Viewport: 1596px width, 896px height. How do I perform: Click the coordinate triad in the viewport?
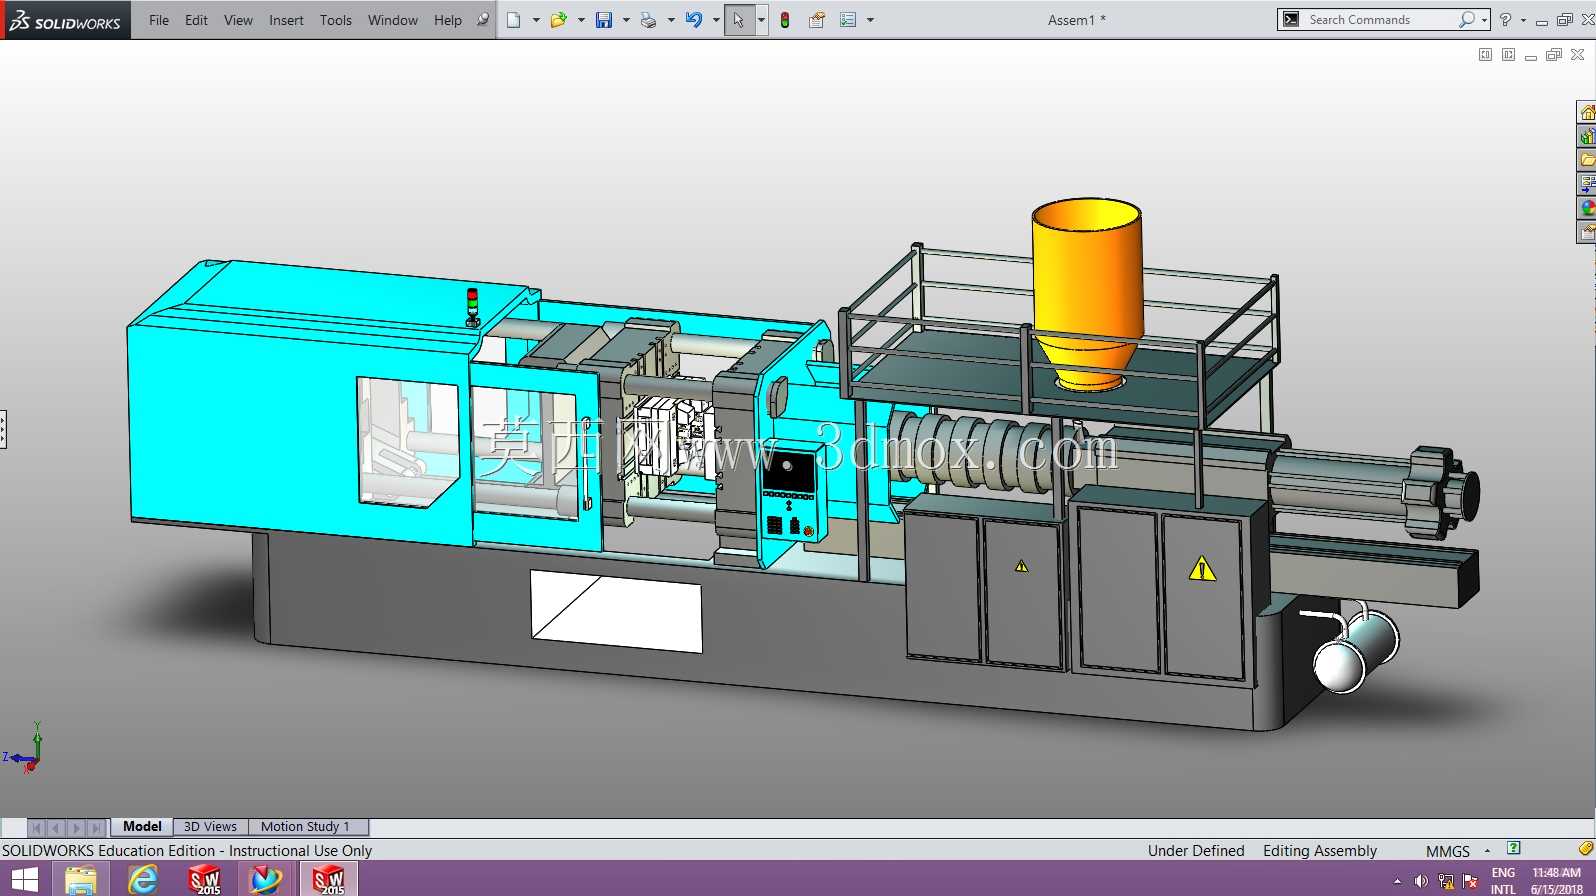tap(25, 750)
